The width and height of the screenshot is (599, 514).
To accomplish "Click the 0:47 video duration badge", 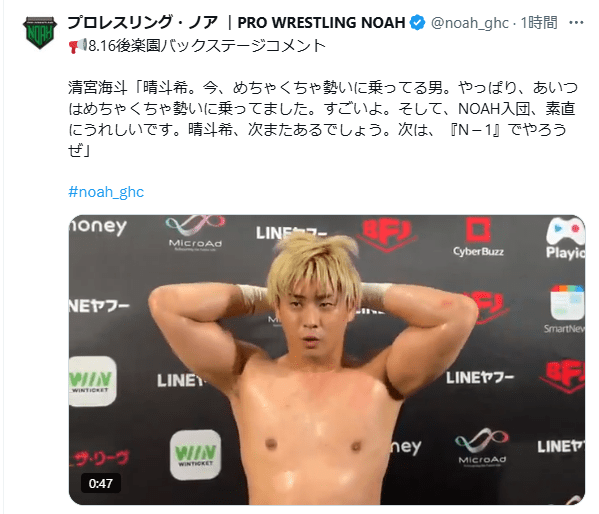I will [101, 483].
